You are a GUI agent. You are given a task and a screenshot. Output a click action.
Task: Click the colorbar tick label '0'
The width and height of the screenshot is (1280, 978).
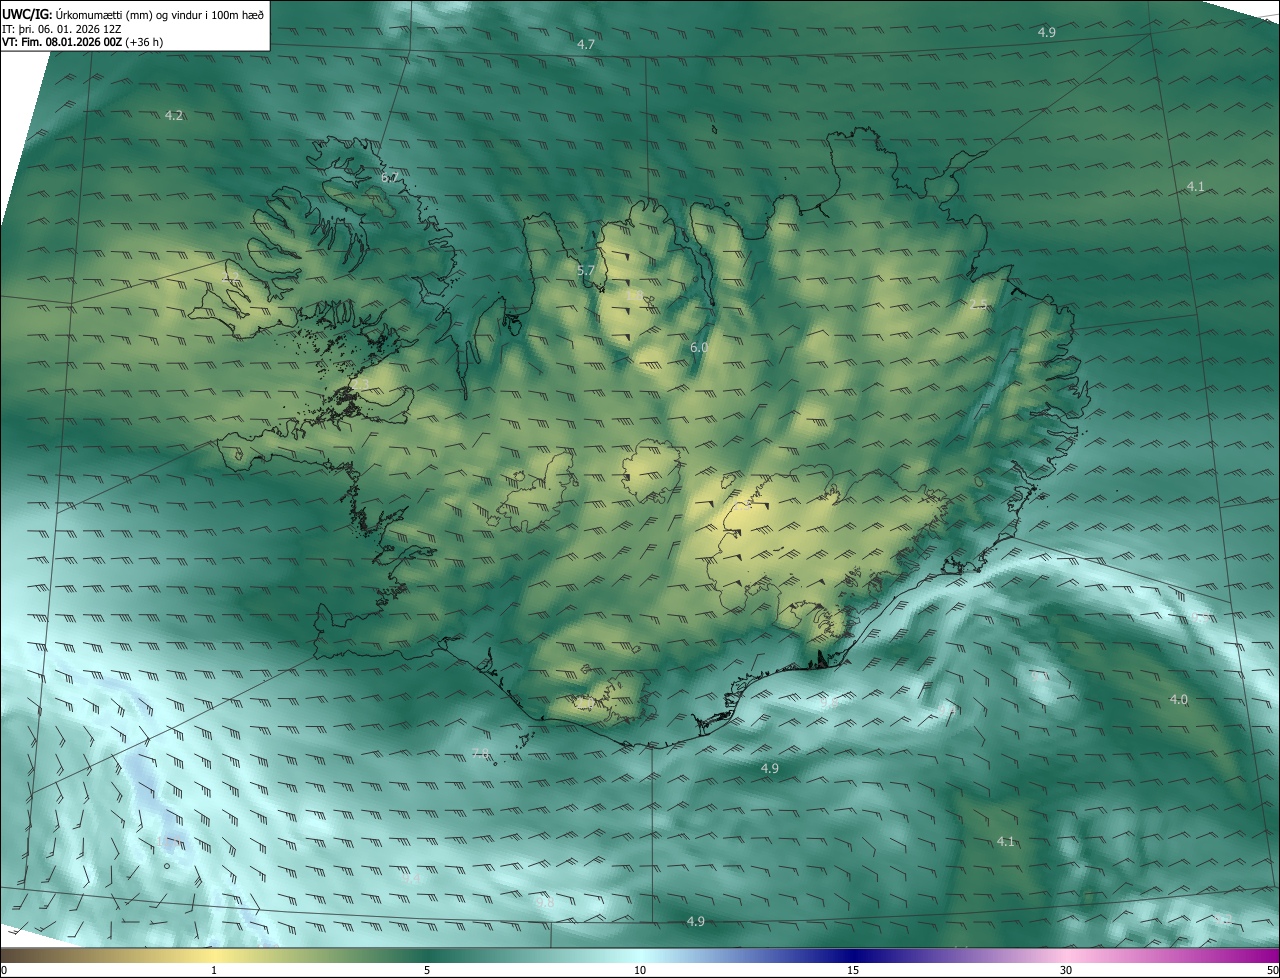point(4,971)
